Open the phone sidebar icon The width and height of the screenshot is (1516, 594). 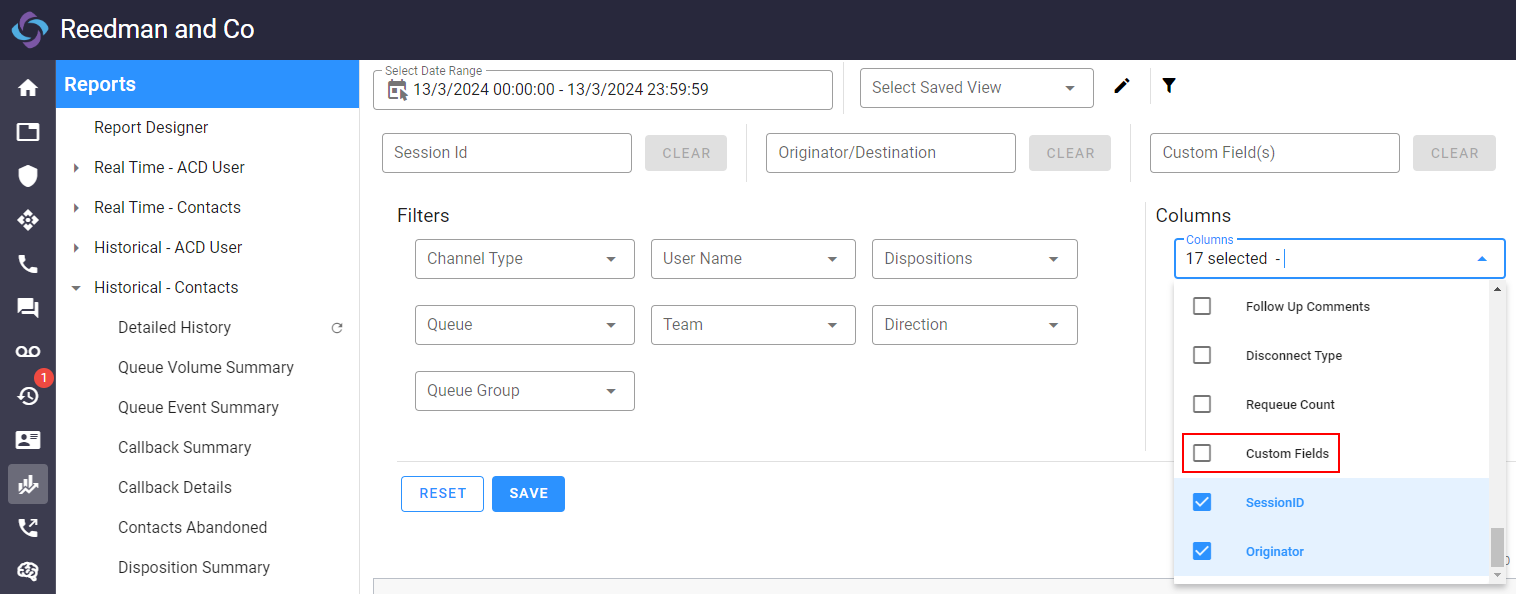(28, 264)
